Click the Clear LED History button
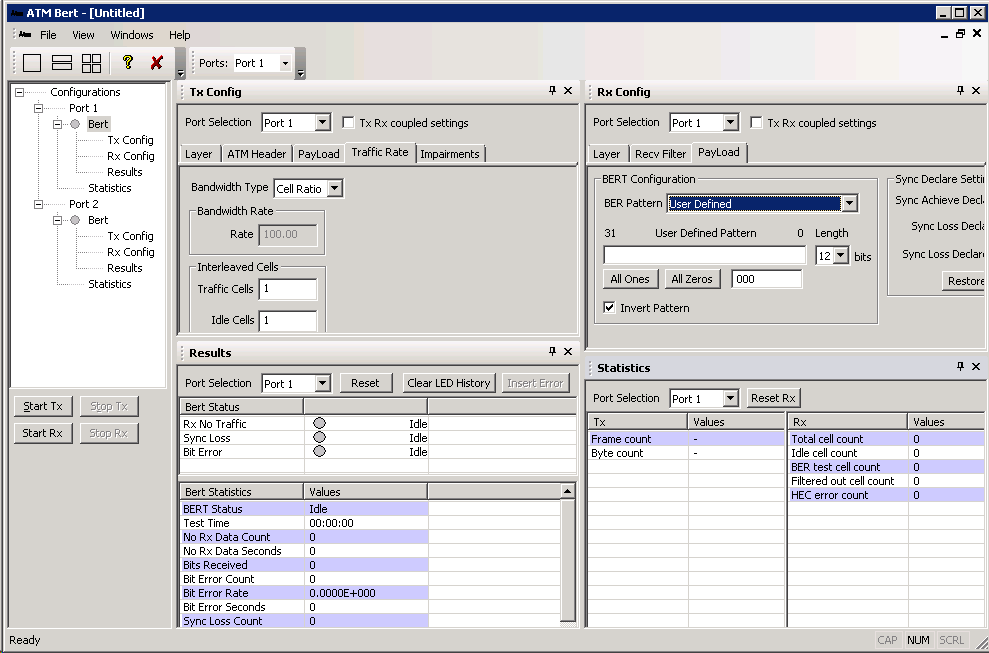 click(x=448, y=383)
